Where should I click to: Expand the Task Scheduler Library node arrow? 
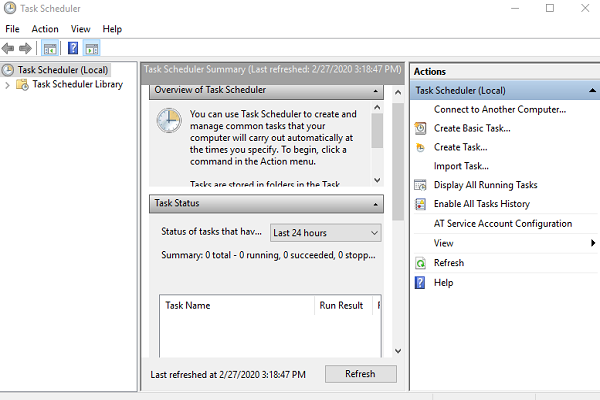[8, 85]
